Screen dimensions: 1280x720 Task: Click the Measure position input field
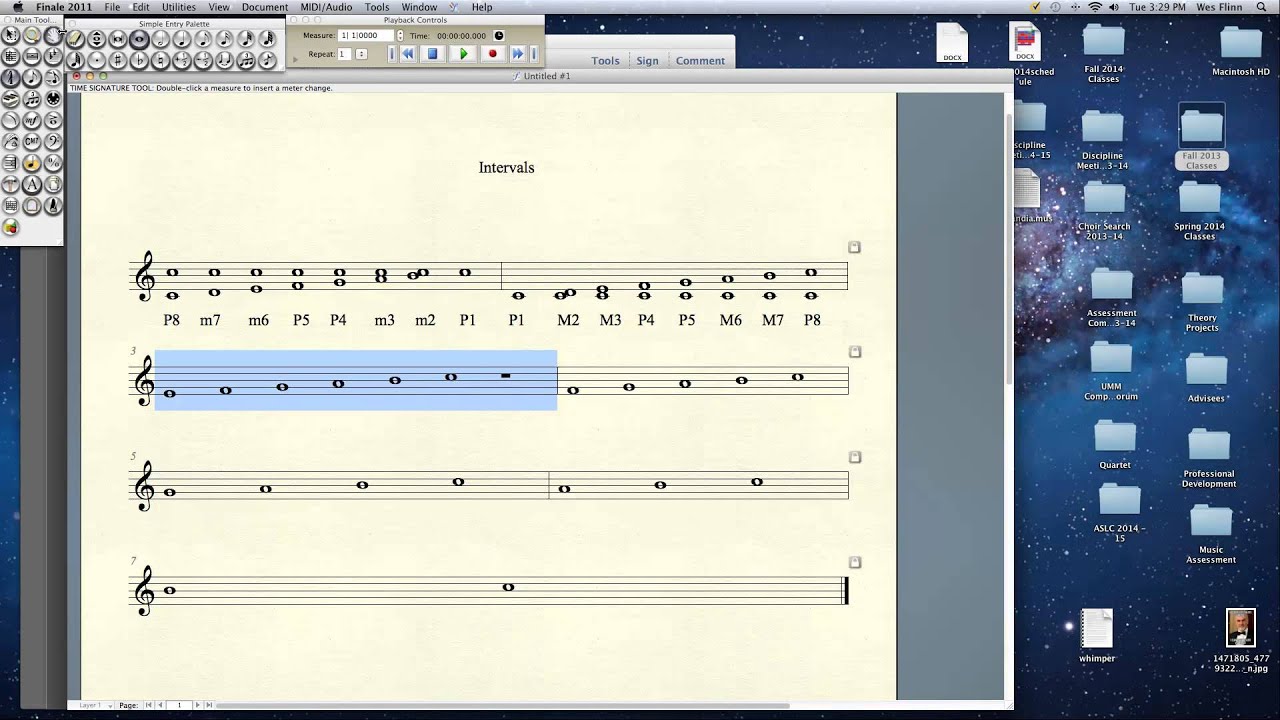point(366,35)
